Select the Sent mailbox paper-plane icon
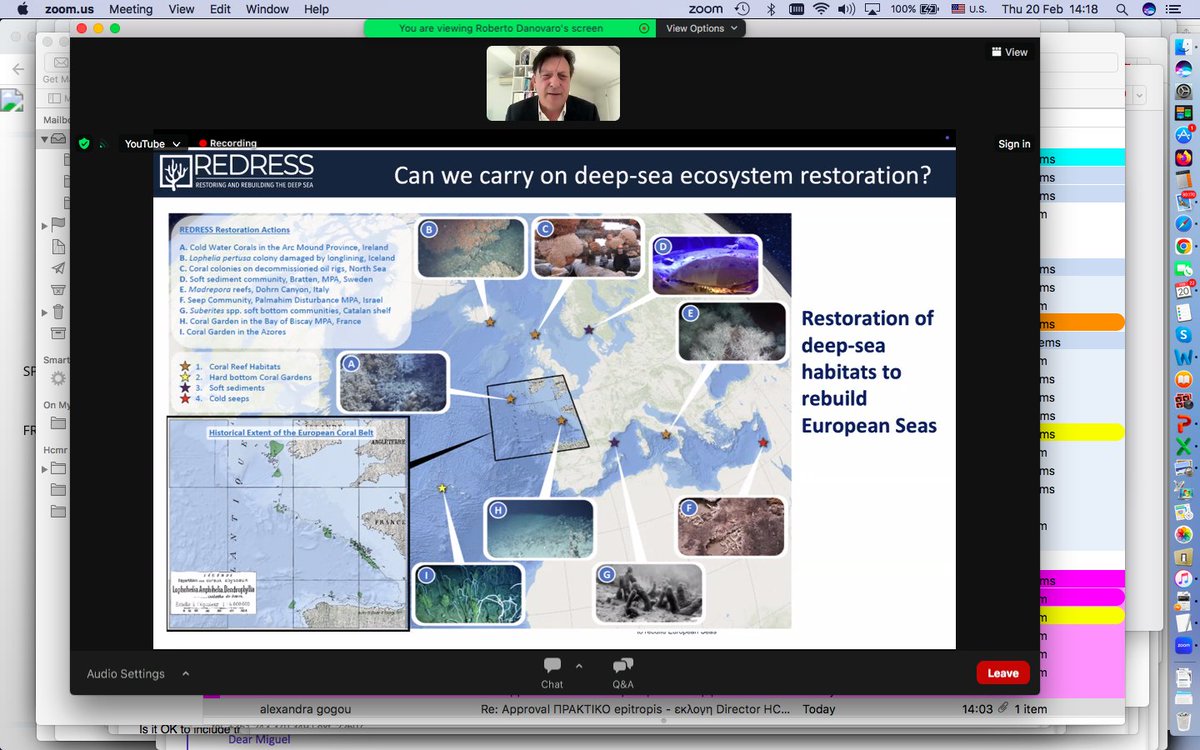 click(x=58, y=268)
